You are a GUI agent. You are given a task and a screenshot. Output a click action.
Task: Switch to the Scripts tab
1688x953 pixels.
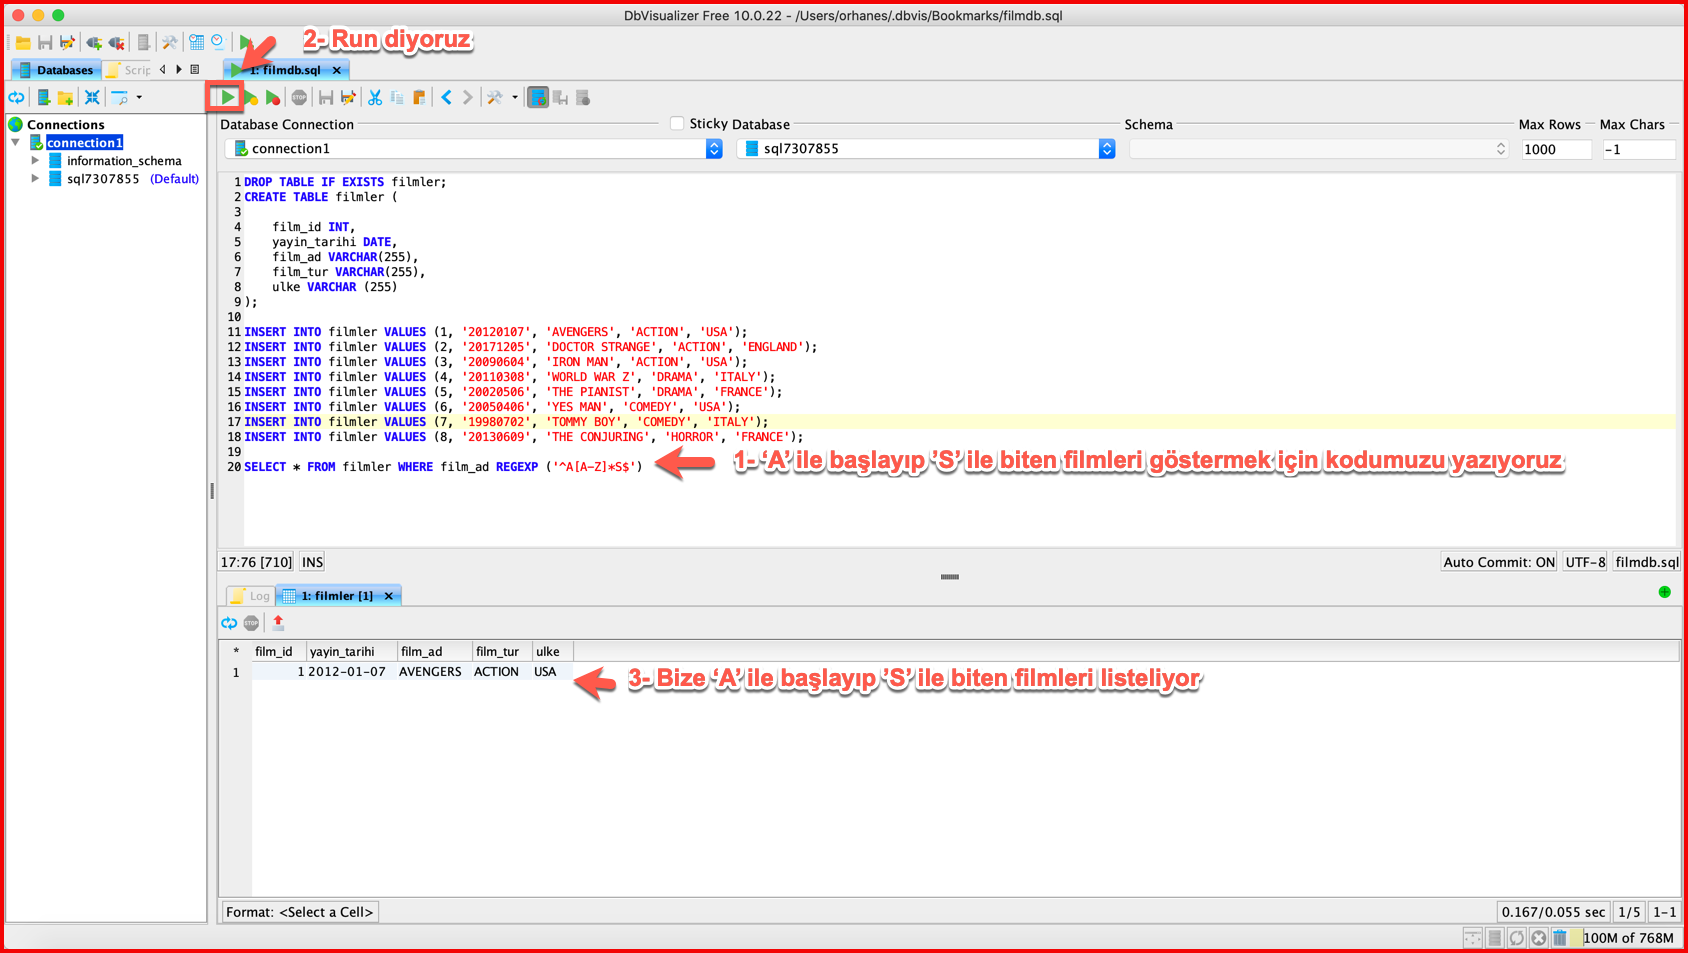[129, 70]
